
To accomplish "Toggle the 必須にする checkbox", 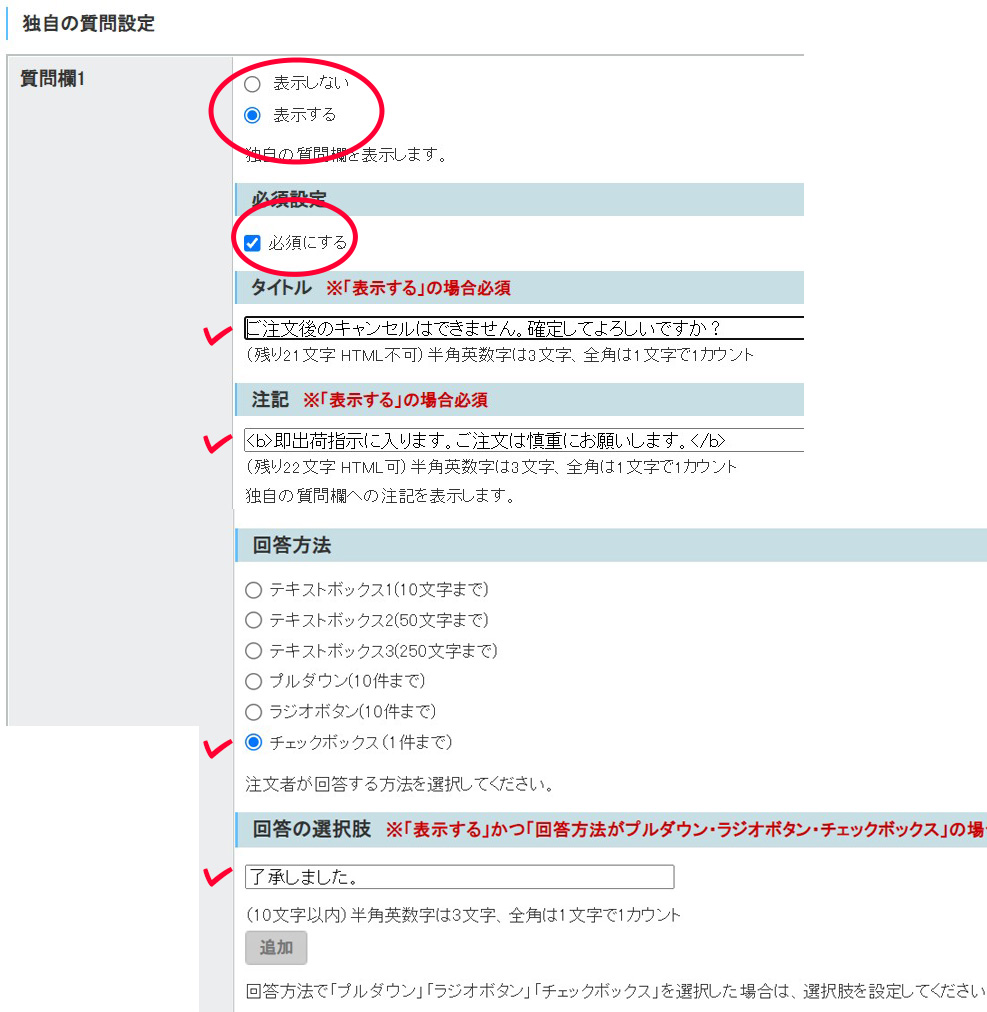I will click(x=253, y=242).
